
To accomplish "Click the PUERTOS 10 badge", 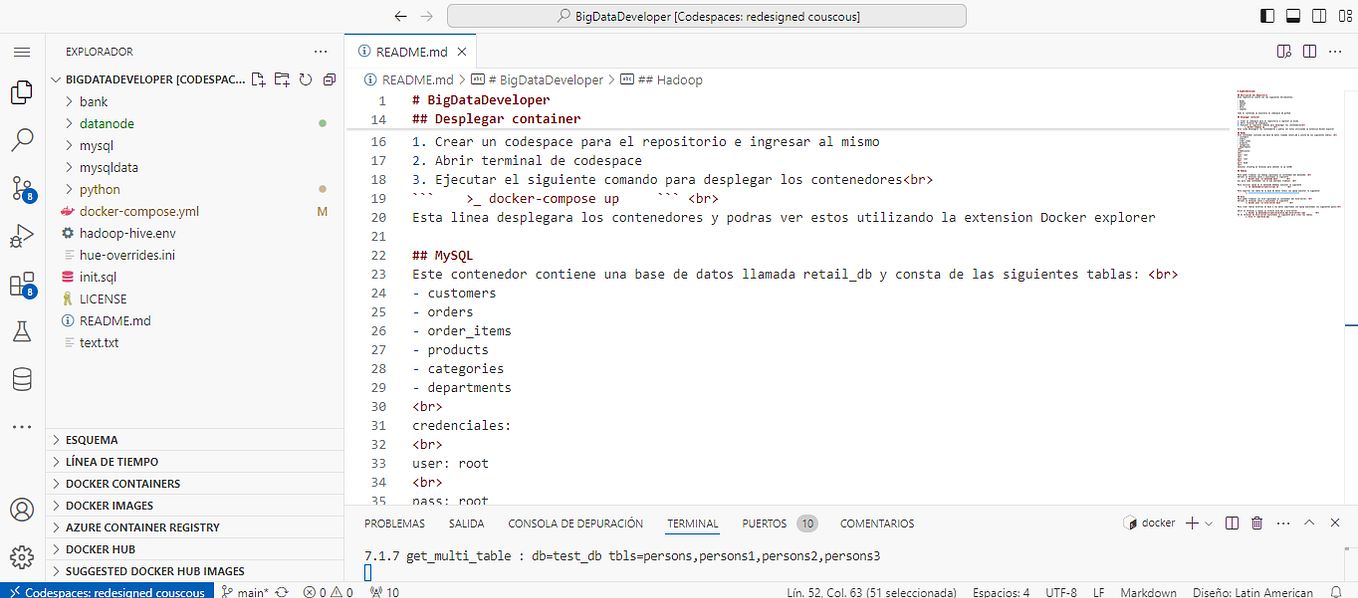I will pyautogui.click(x=778, y=523).
